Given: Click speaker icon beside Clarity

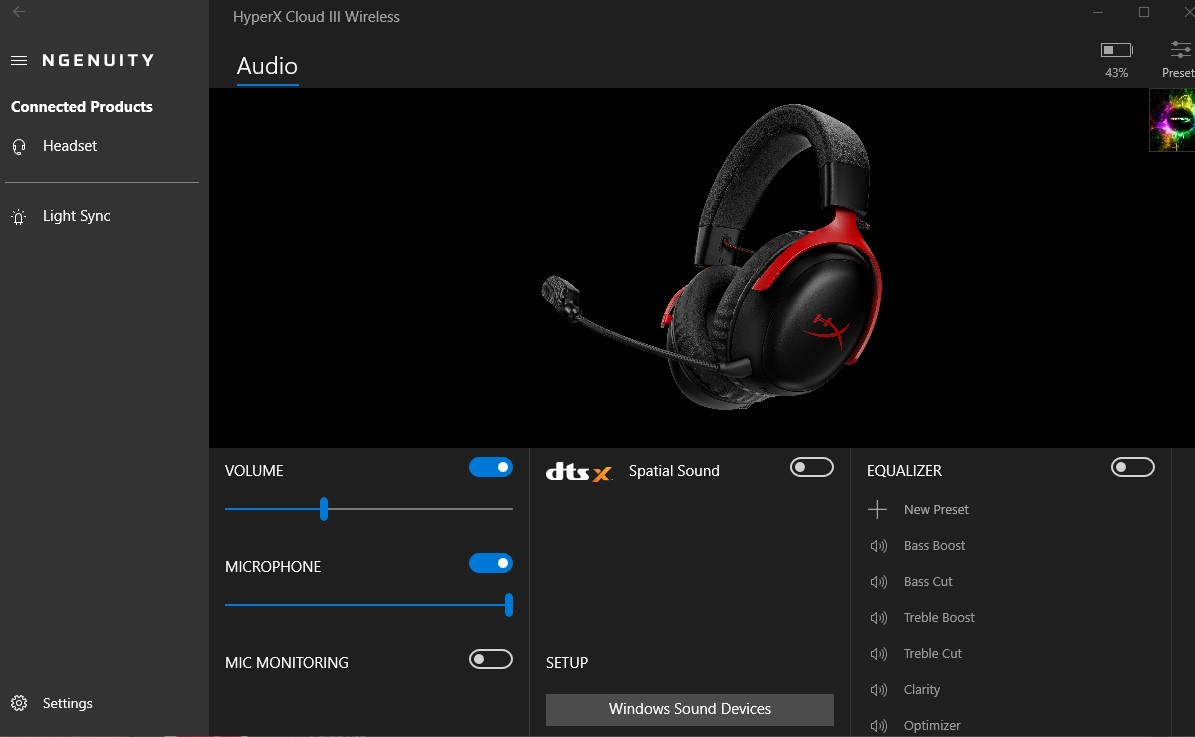Looking at the screenshot, I should coord(879,690).
